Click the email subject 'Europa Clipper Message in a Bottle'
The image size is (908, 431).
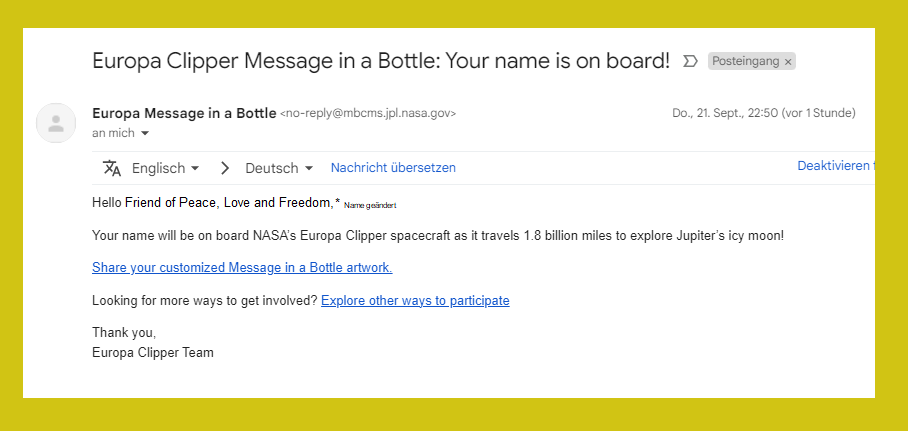pos(259,61)
